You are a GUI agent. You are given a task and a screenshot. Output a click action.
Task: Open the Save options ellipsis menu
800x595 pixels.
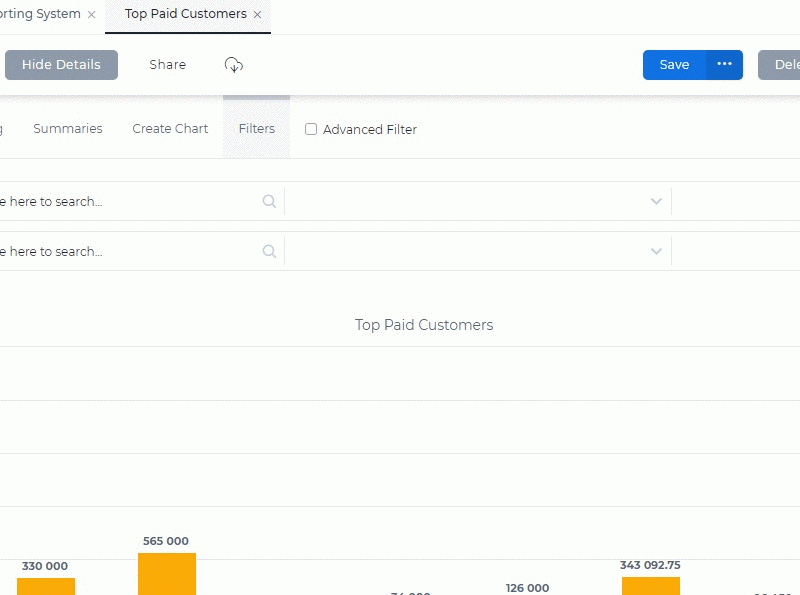[x=724, y=65]
